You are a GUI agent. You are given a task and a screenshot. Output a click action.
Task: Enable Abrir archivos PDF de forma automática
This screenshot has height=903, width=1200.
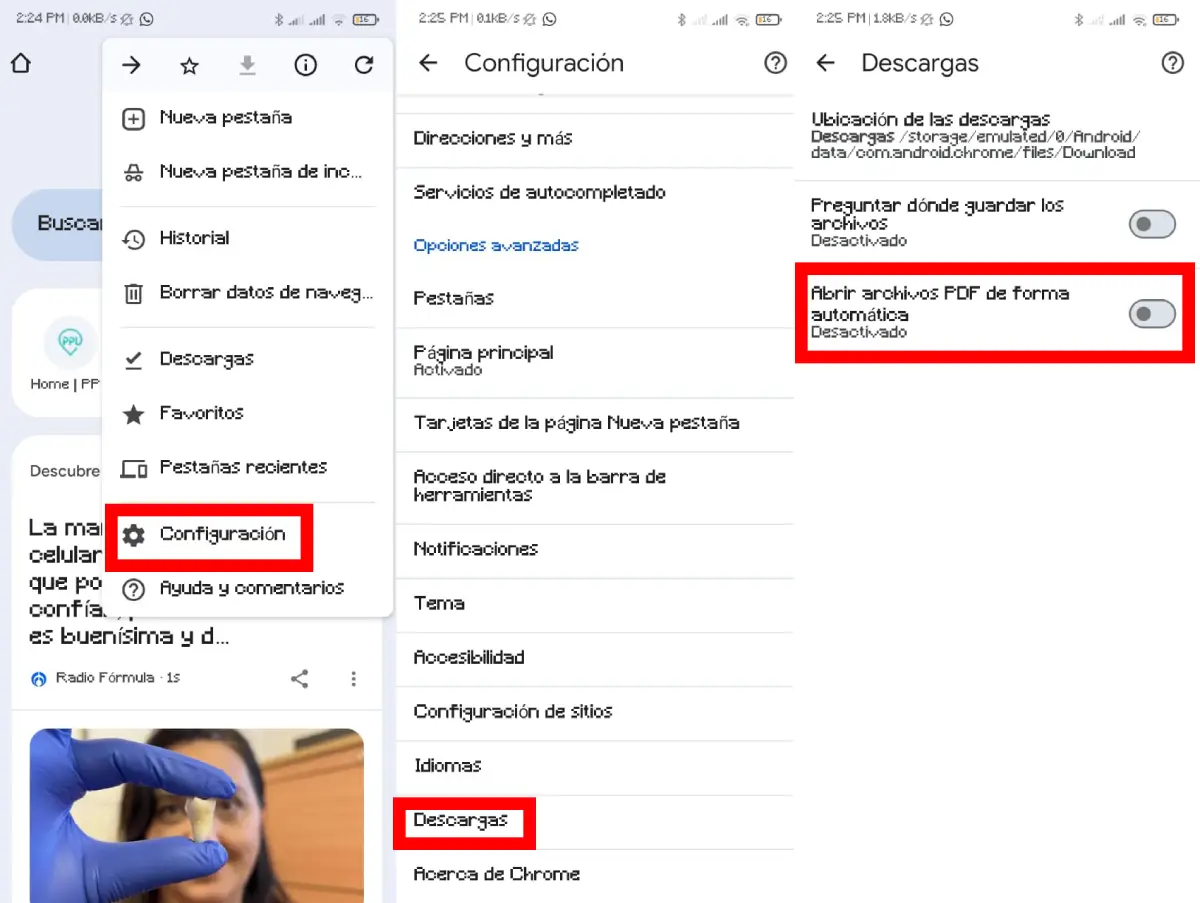pos(1152,315)
